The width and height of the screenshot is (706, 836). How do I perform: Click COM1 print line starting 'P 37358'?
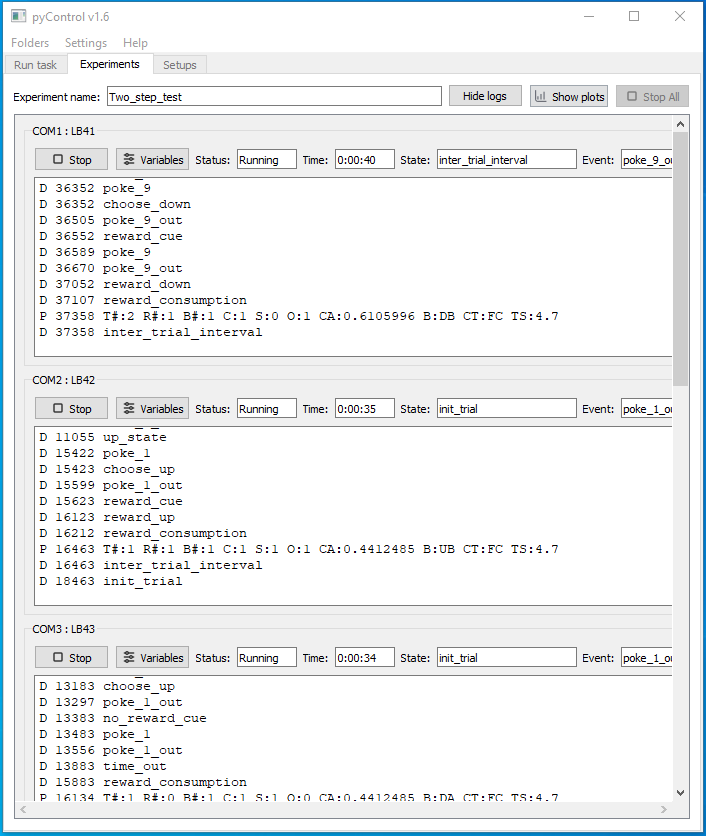[x=299, y=316]
